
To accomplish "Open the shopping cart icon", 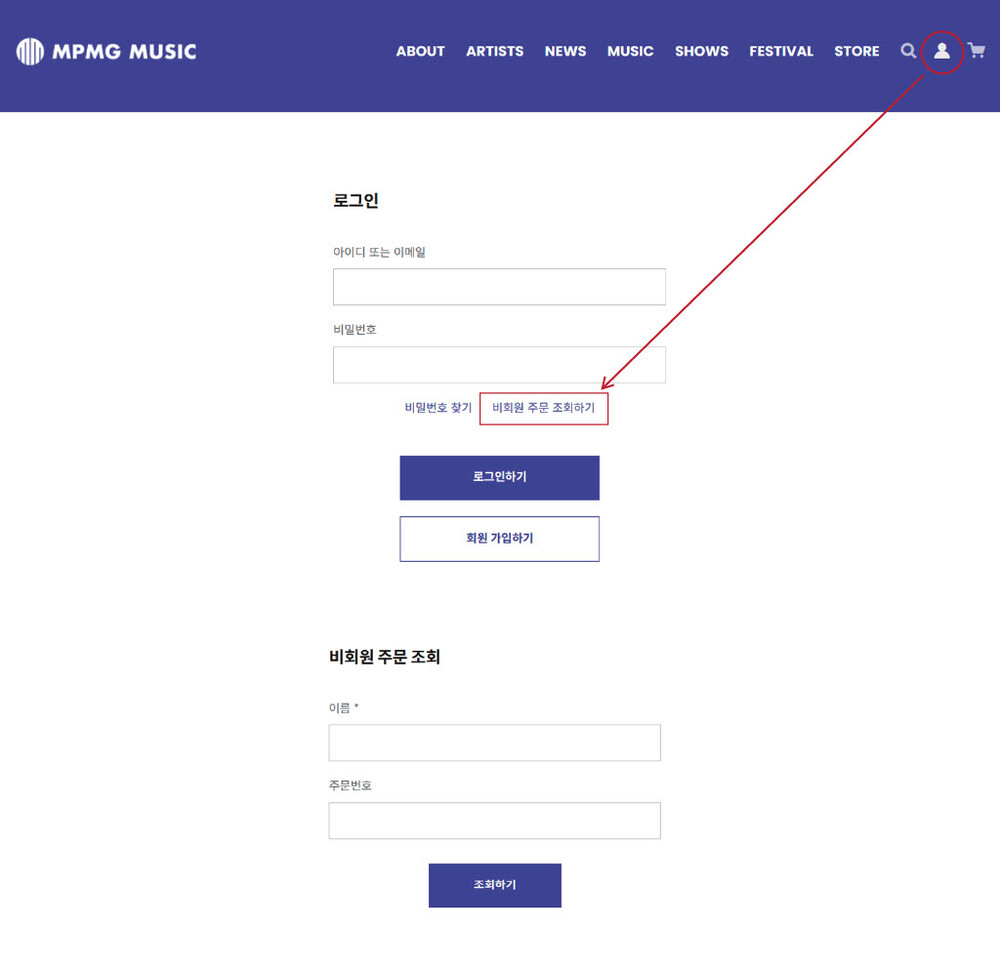I will [x=976, y=51].
